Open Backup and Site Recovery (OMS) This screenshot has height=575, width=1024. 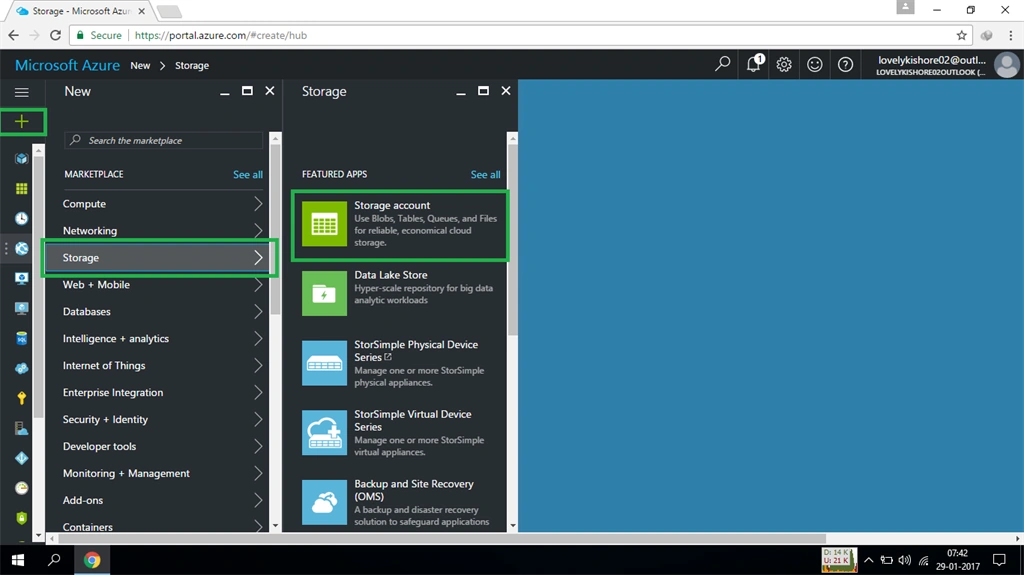[400, 502]
